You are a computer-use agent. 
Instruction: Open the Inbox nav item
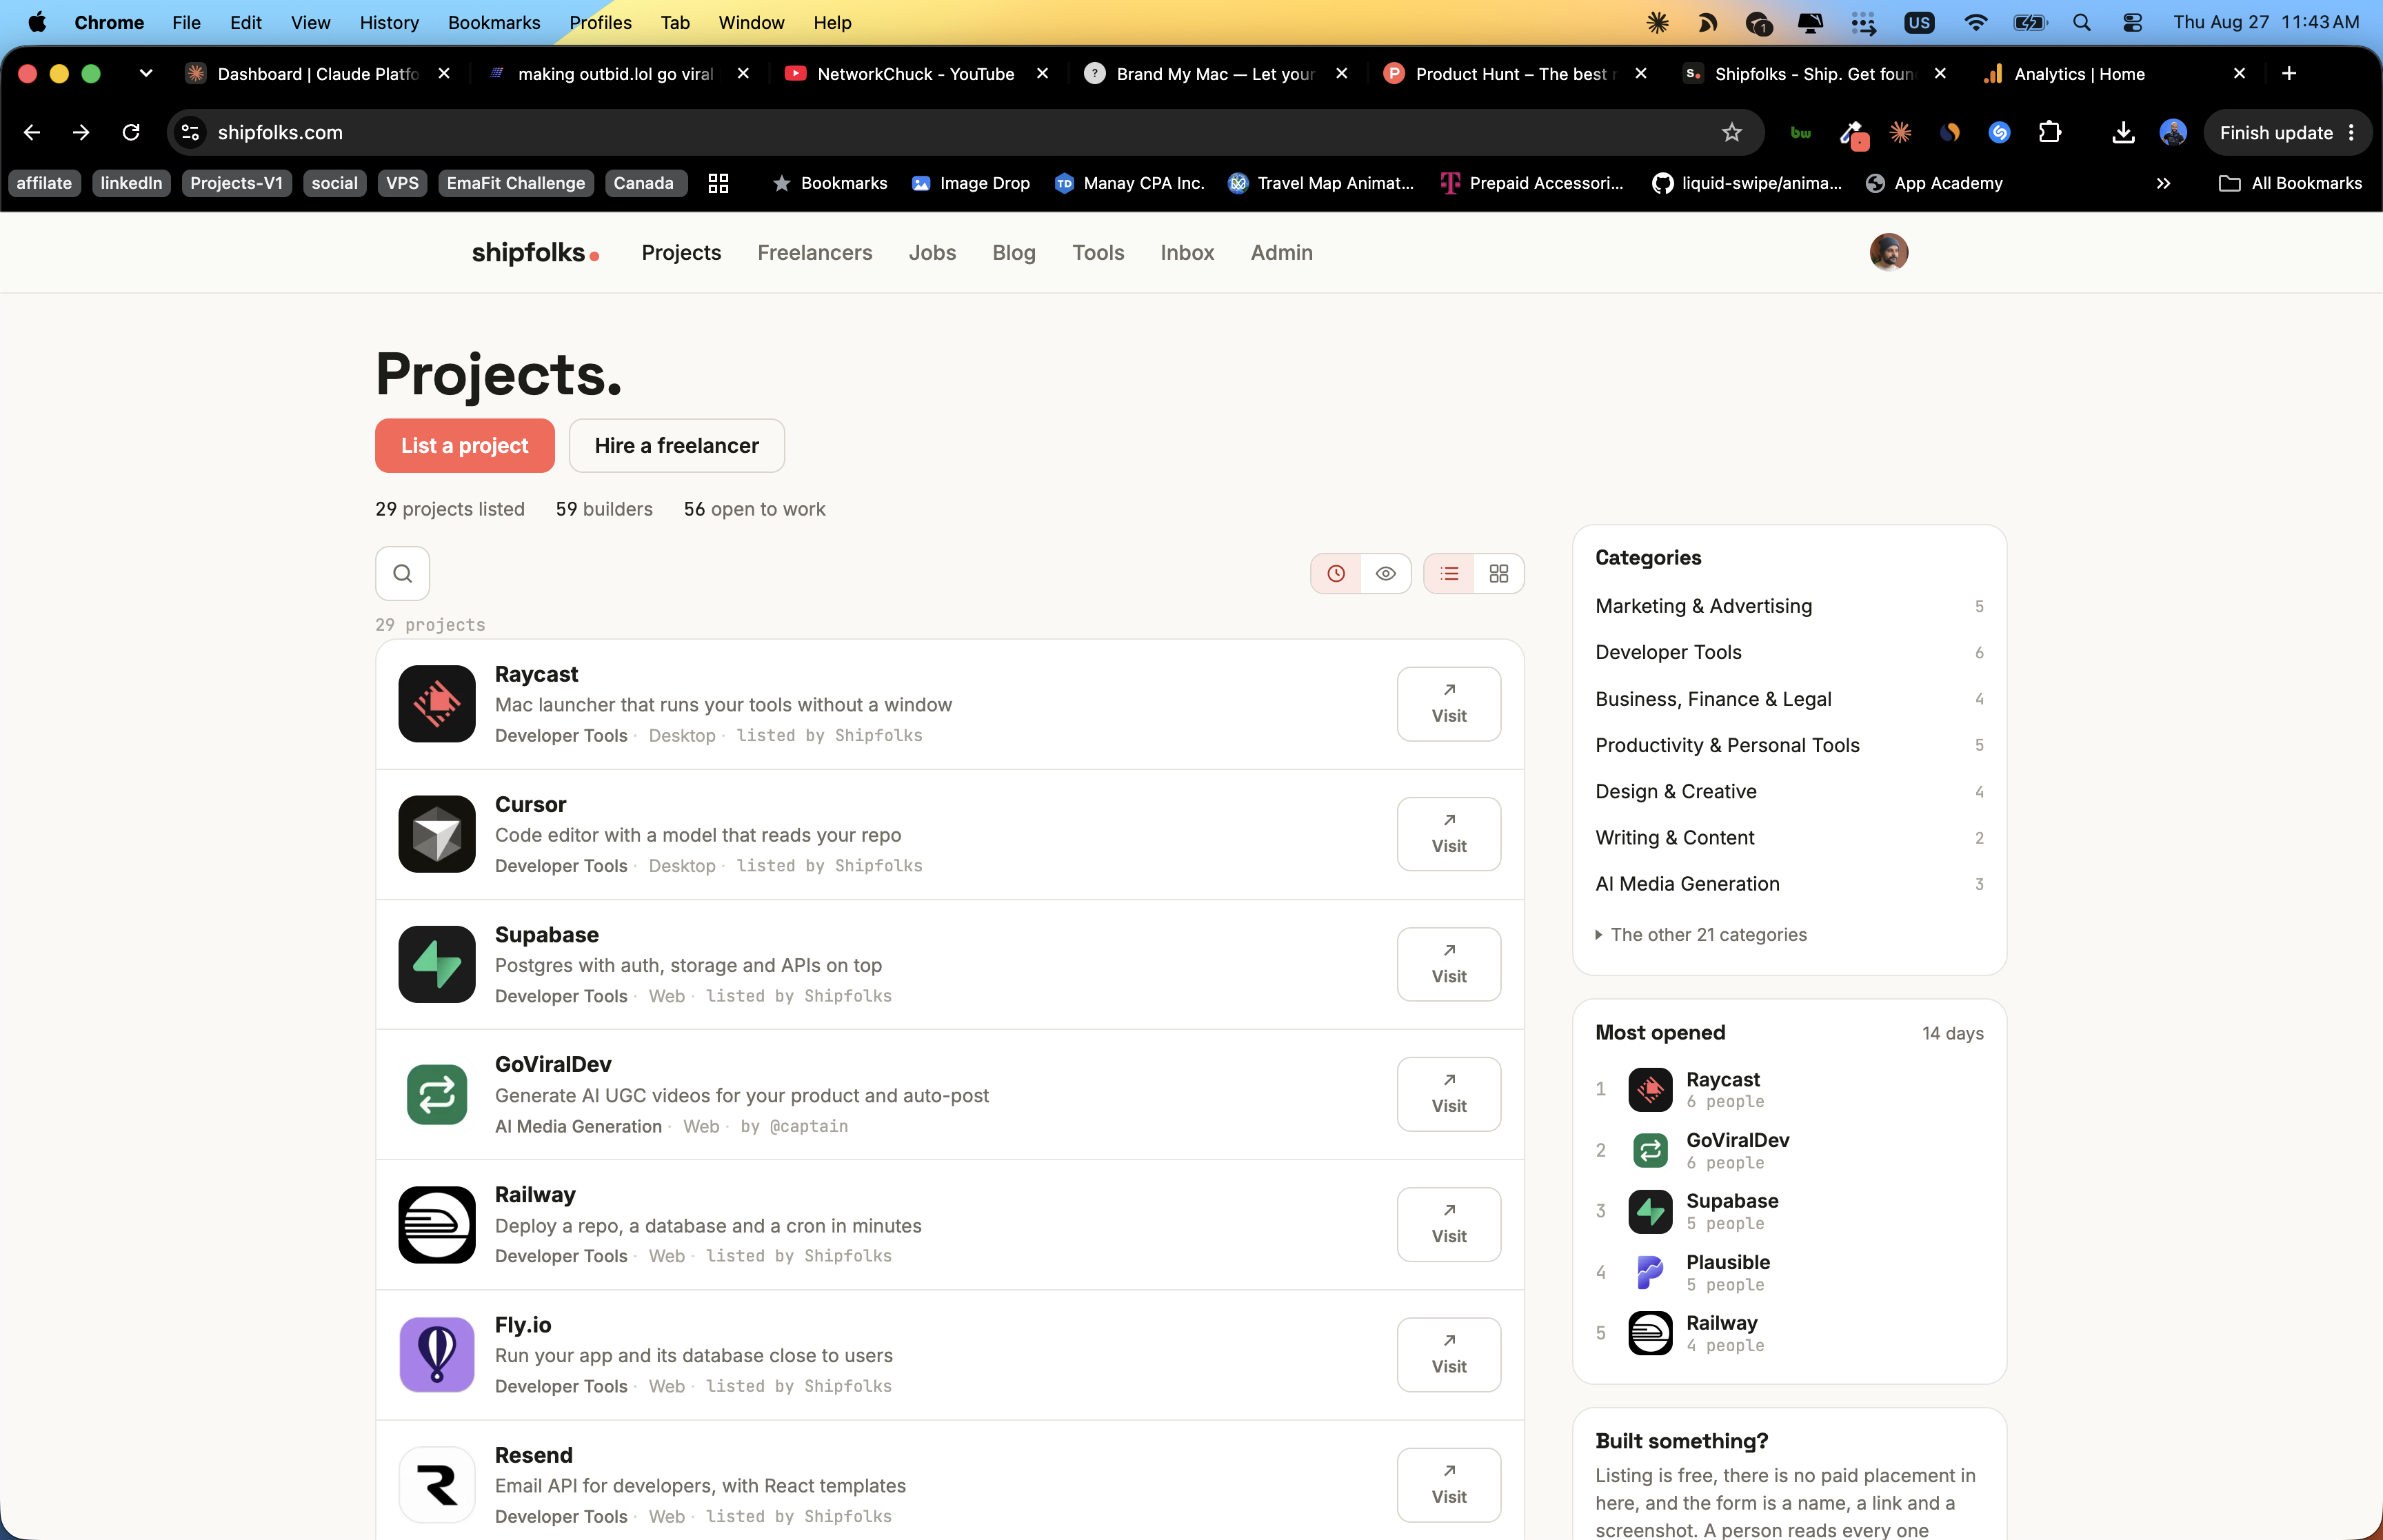1187,252
